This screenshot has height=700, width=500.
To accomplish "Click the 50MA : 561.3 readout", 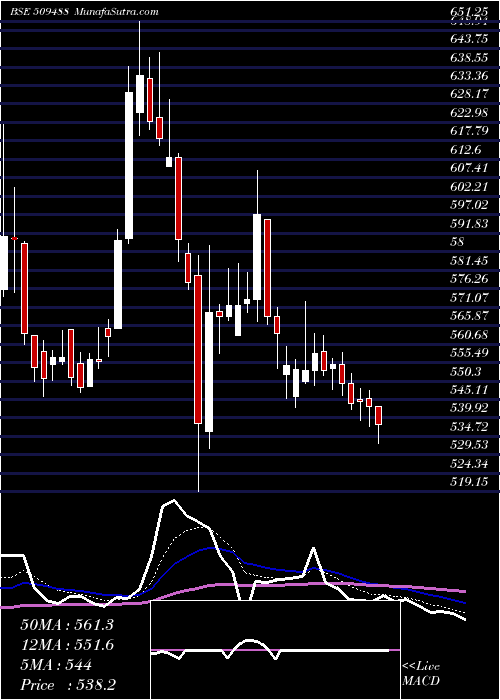I will 67,625.
